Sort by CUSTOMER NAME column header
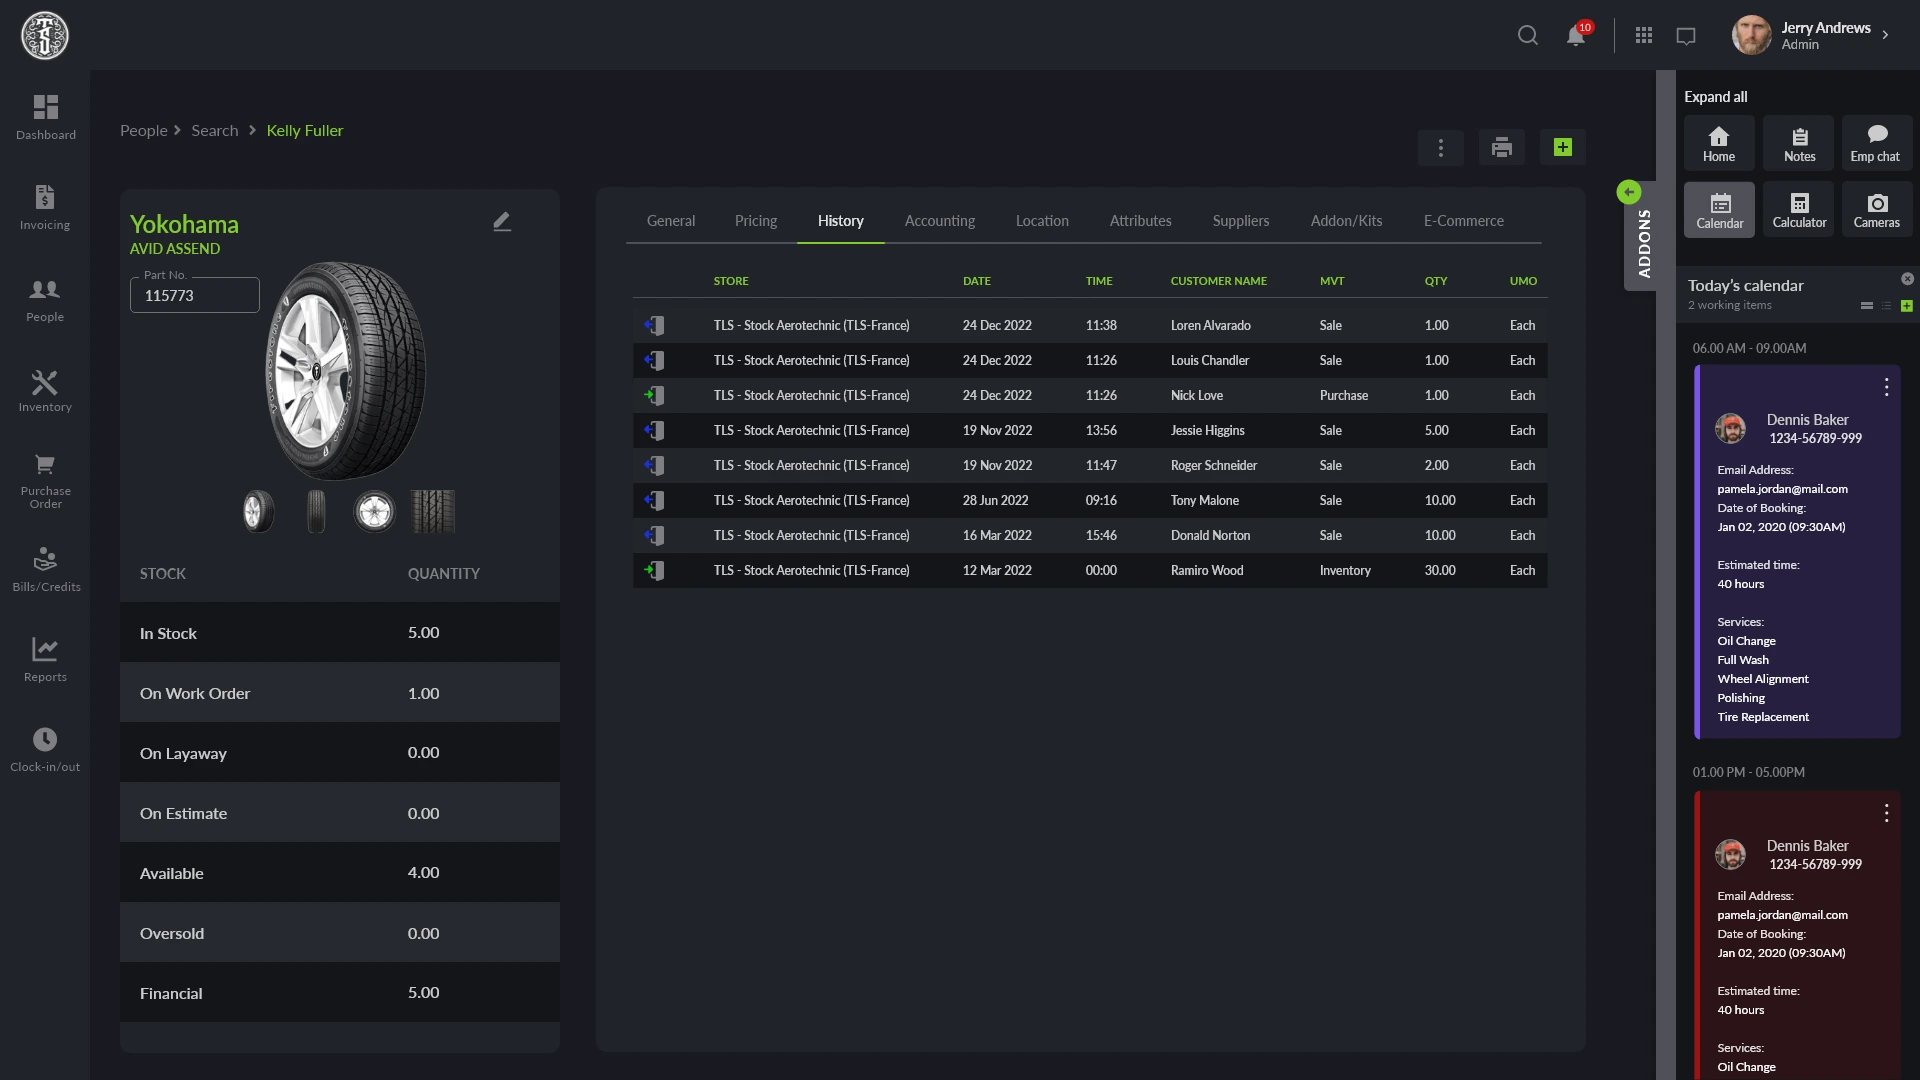 (1218, 281)
